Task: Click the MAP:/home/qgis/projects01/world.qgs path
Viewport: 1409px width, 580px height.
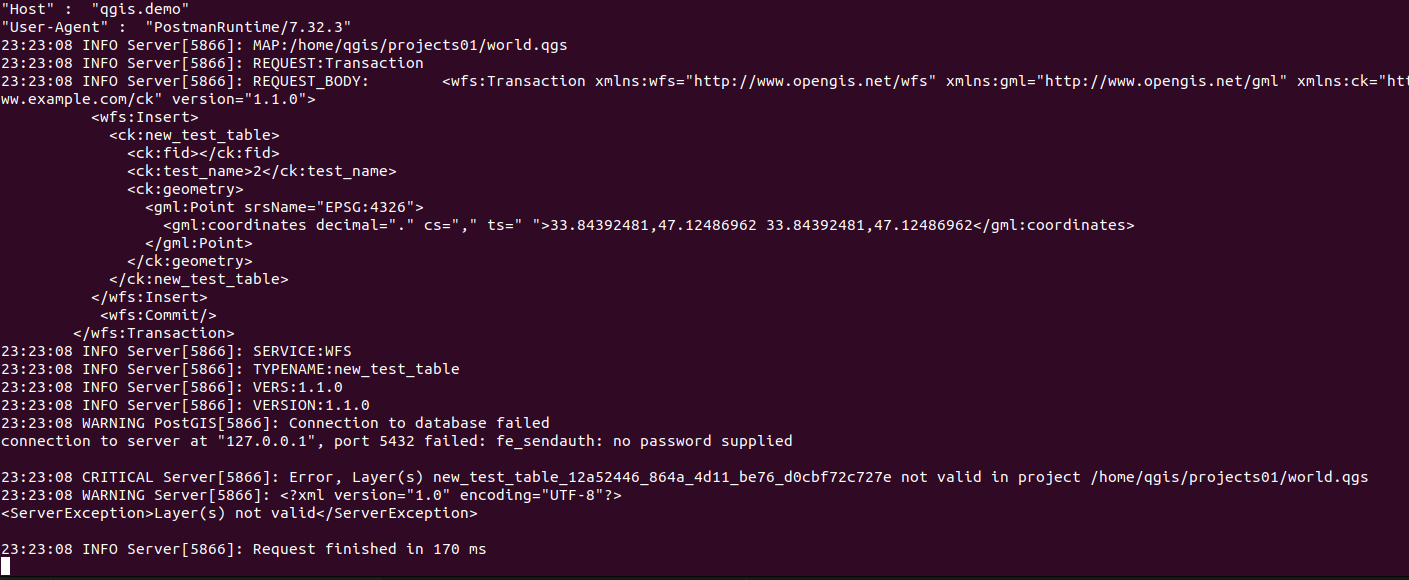Action: pos(410,45)
